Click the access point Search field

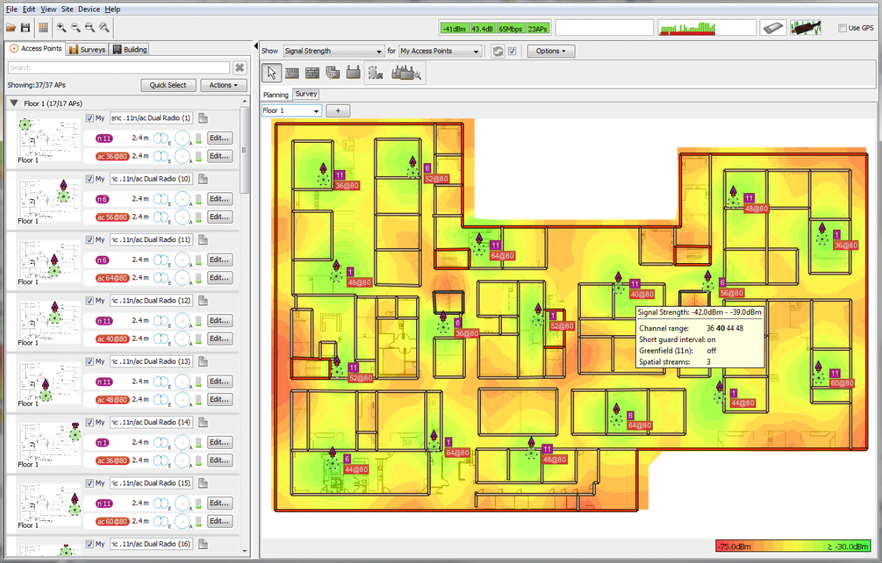pos(118,68)
